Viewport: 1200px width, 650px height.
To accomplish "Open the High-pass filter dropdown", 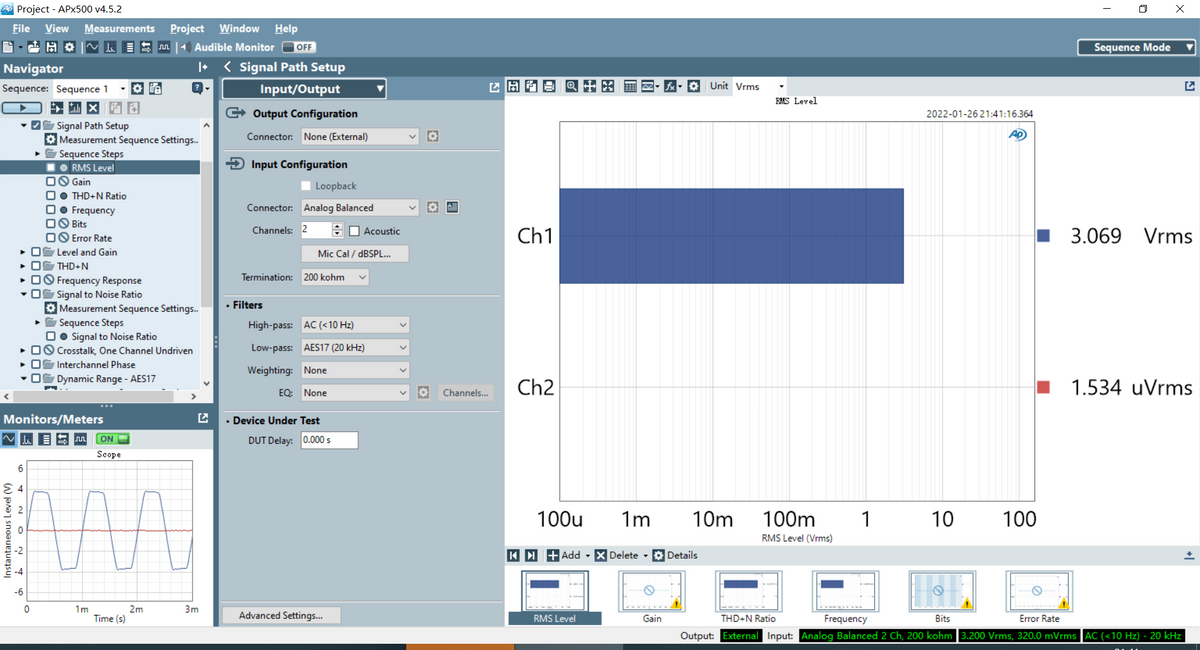I will pyautogui.click(x=355, y=325).
